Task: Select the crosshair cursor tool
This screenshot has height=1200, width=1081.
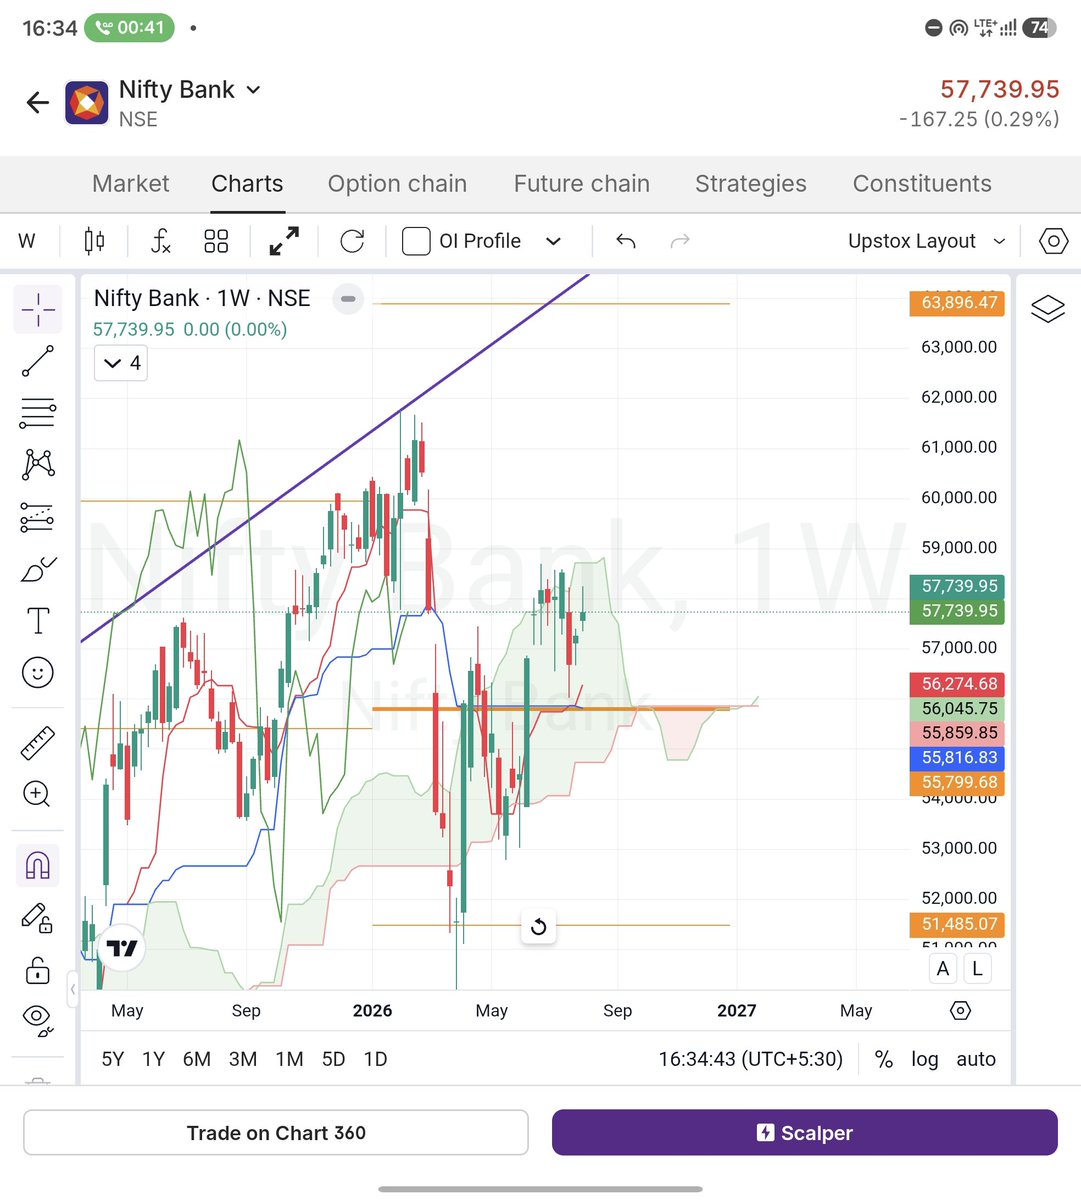Action: point(38,309)
